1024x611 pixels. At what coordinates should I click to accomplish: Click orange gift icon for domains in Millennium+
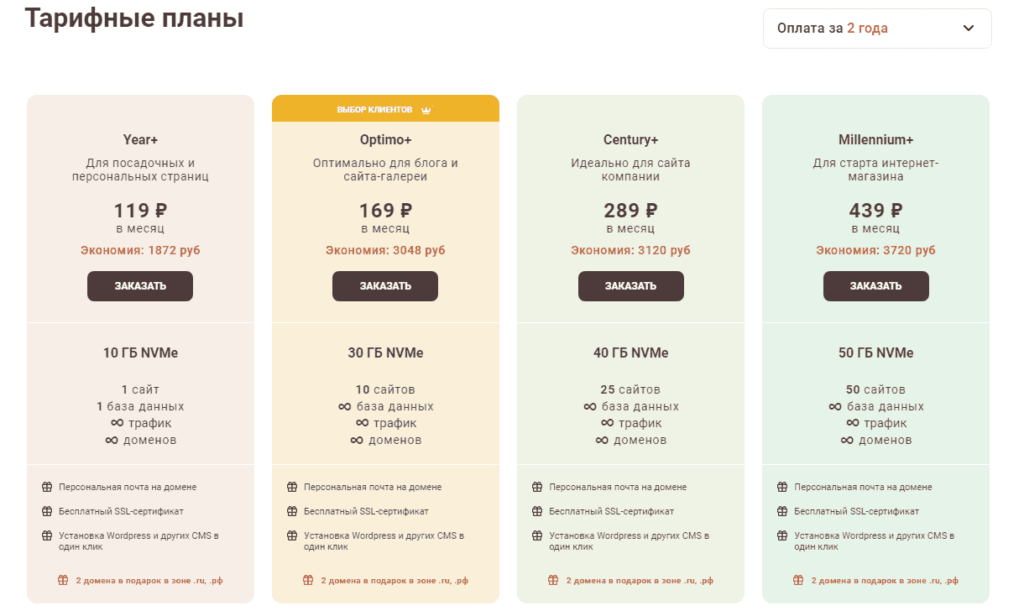798,580
